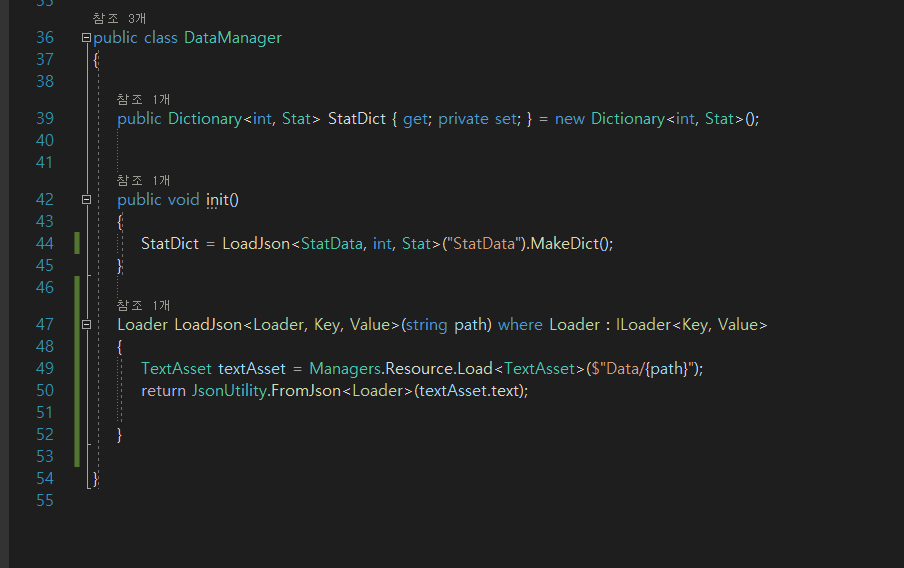This screenshot has width=904, height=568.
Task: Show the '참조 1개' references above init()
Action: point(143,180)
